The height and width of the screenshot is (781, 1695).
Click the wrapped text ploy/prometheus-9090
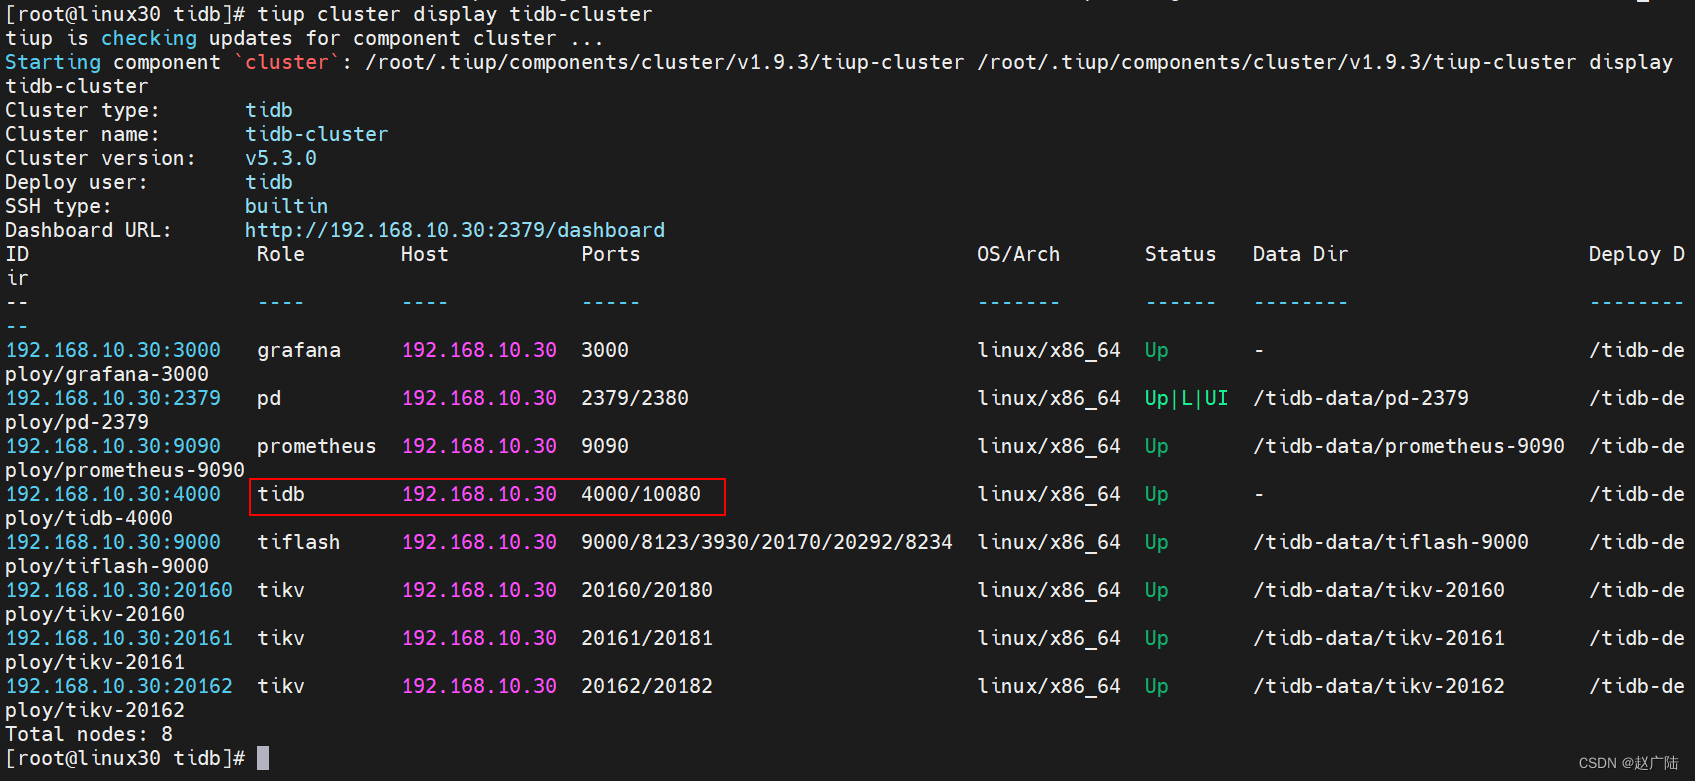point(125,470)
